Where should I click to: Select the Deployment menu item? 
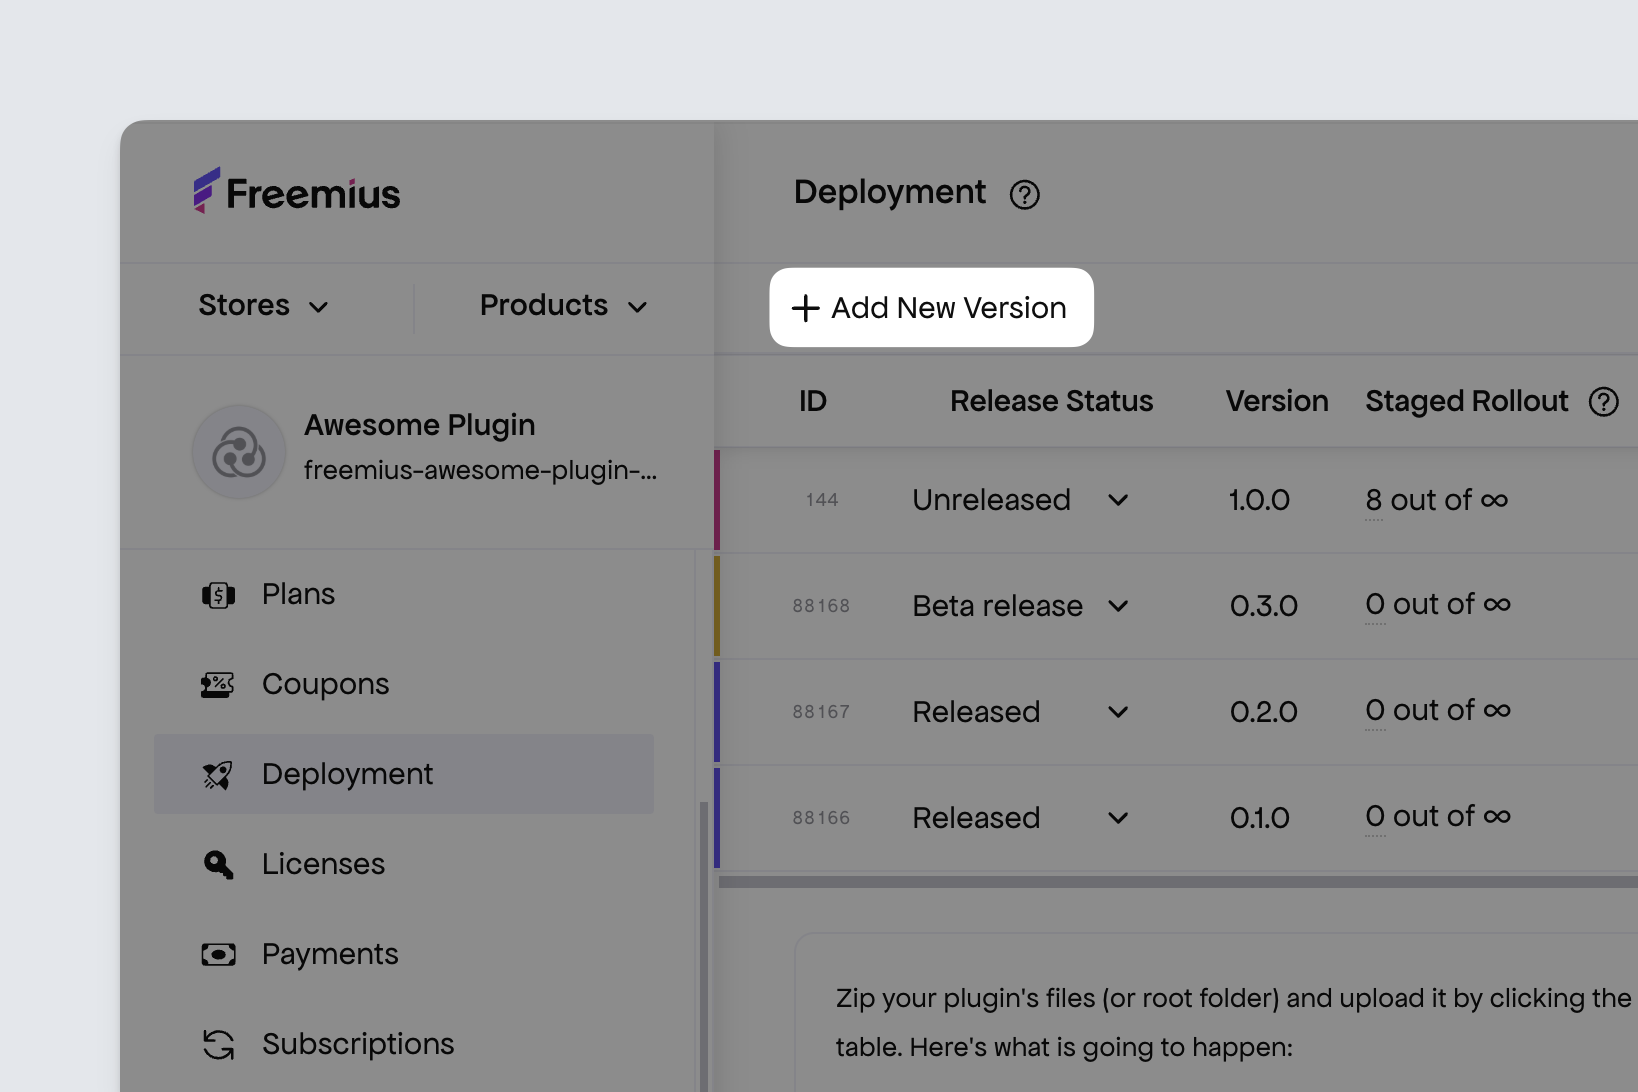point(404,774)
